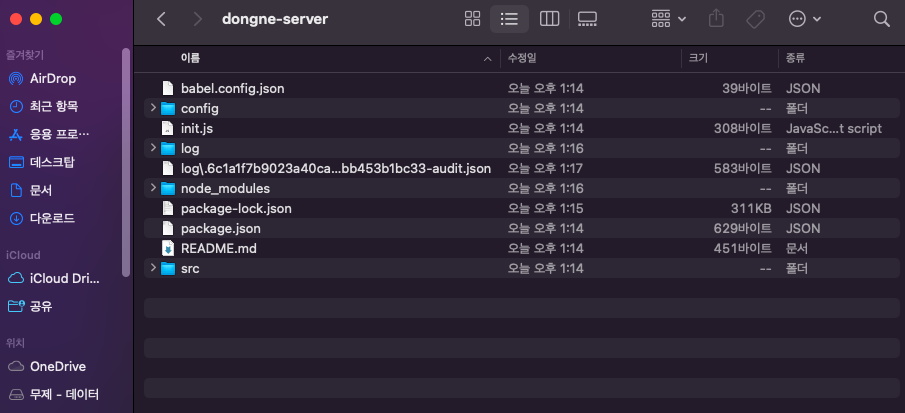Open 공유 shared folder in sidebar
The image size is (905, 413).
[41, 306]
